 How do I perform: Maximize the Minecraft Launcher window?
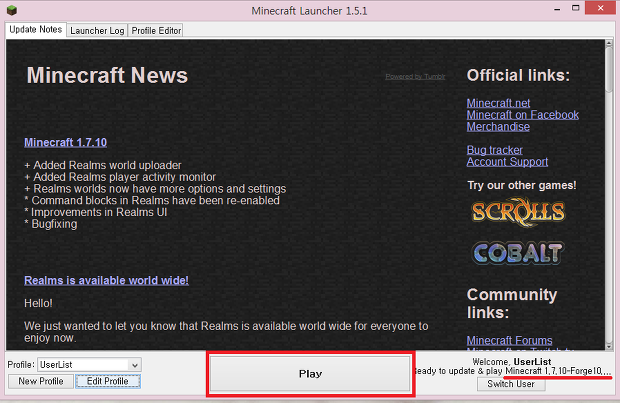pyautogui.click(x=576, y=8)
